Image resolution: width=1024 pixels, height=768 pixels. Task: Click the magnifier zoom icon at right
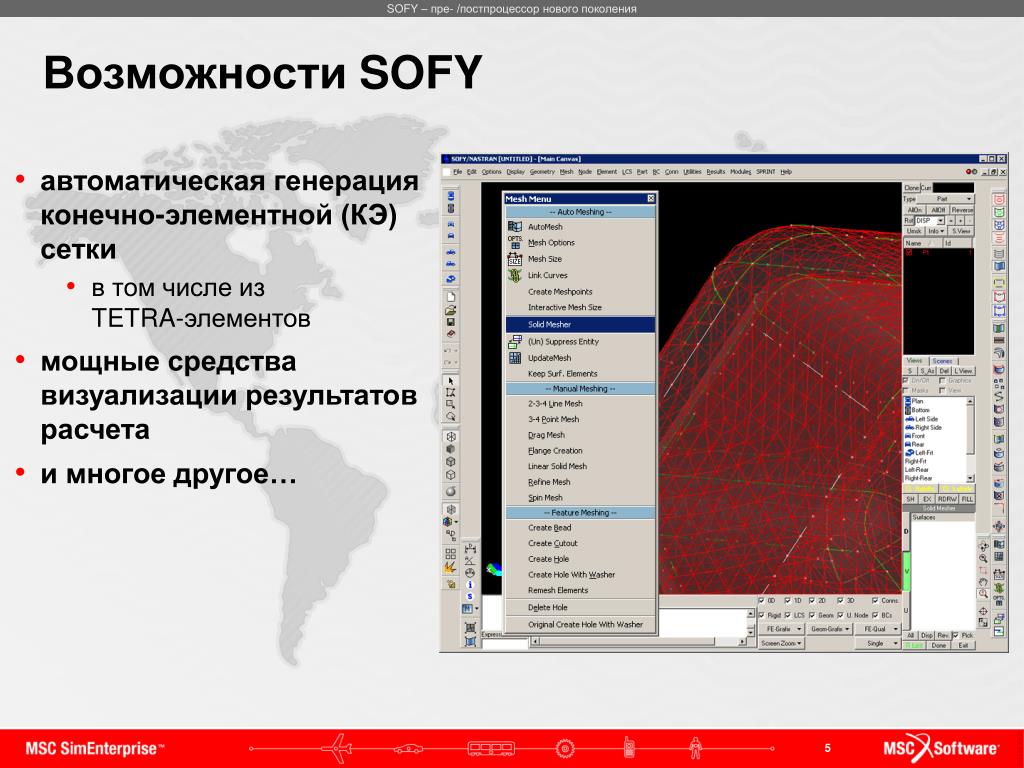[x=983, y=559]
